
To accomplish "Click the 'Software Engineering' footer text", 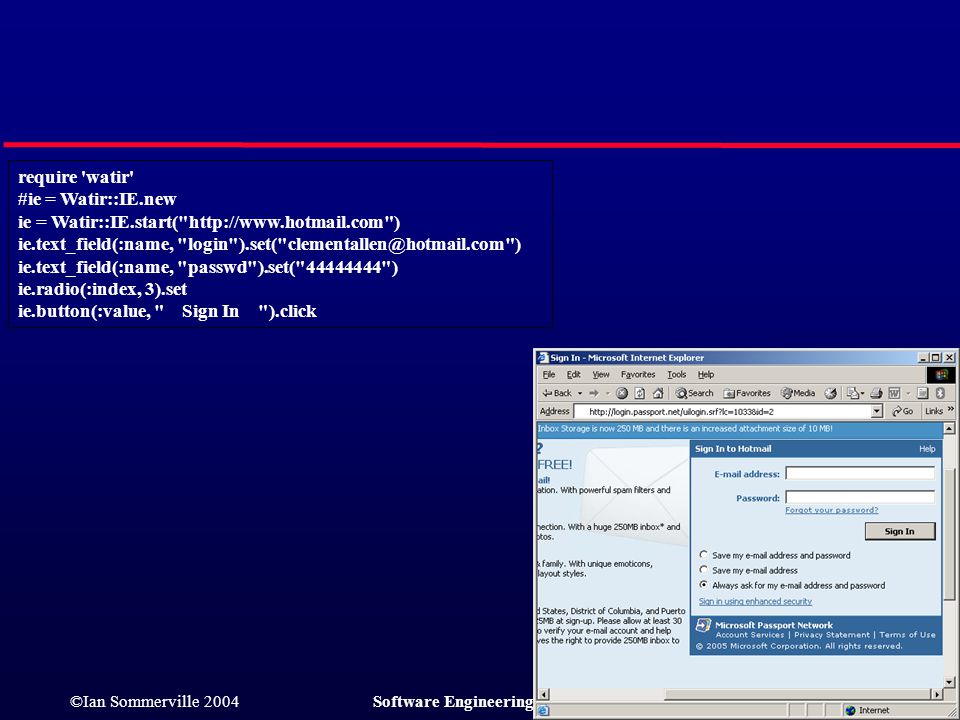I will point(453,702).
